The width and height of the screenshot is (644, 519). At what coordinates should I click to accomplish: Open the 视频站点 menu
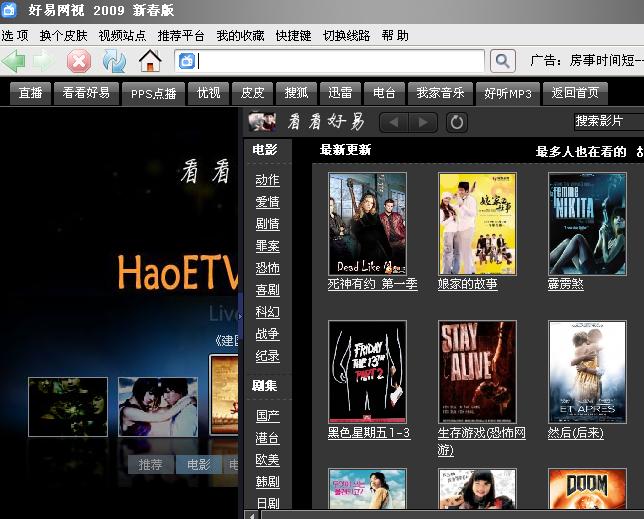pyautogui.click(x=122, y=36)
